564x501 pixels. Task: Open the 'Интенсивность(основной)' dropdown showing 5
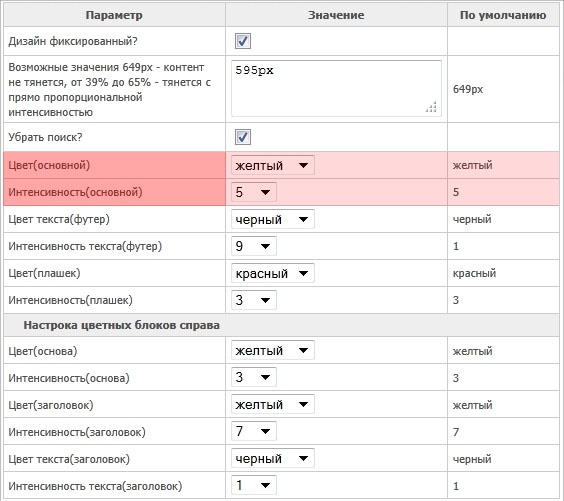[x=254, y=192]
